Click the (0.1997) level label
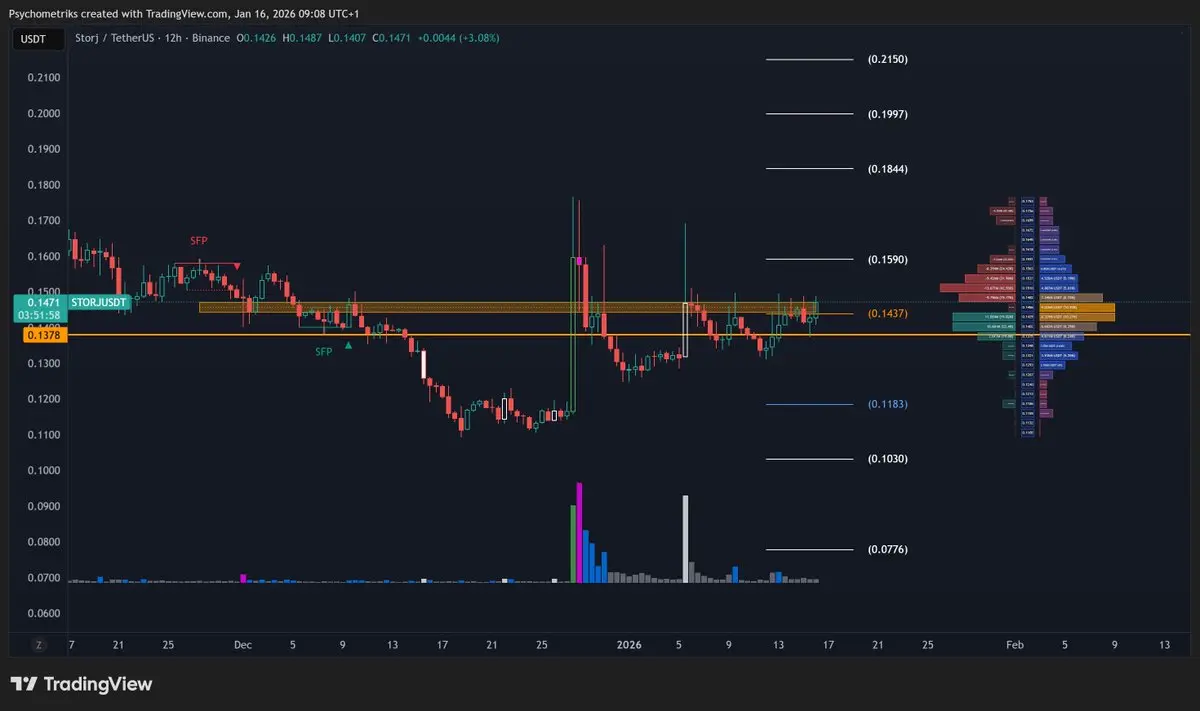Viewport: 1200px width, 711px height. pyautogui.click(x=887, y=114)
